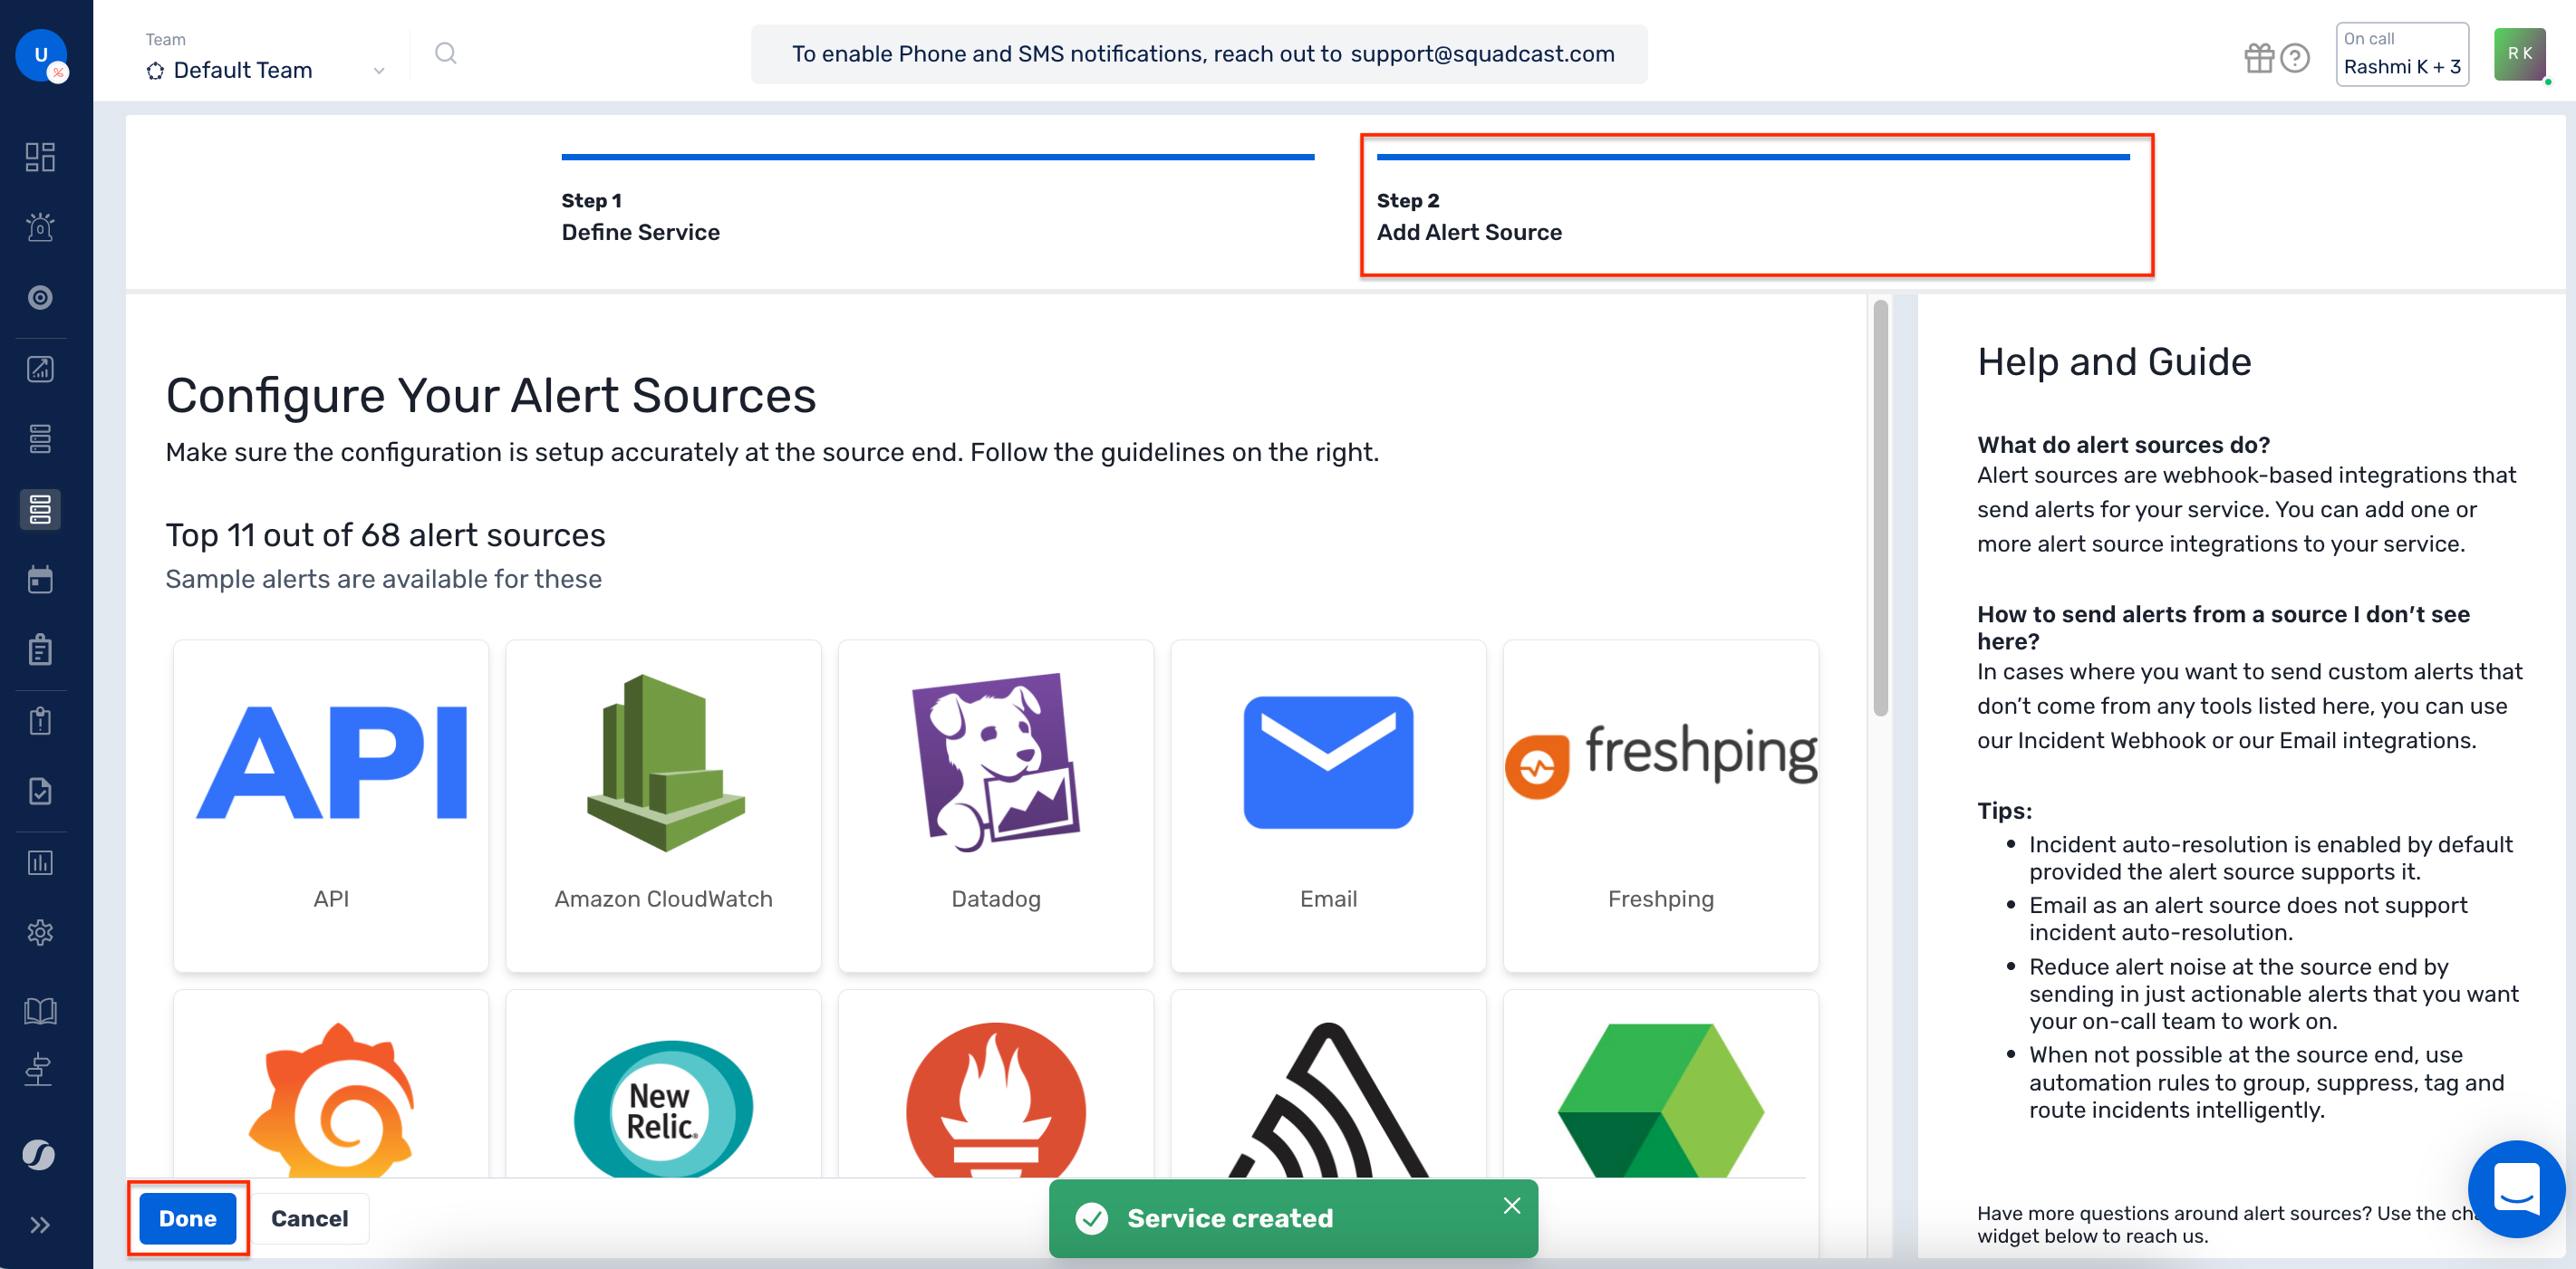Image resolution: width=2576 pixels, height=1269 pixels.
Task: Click the Cancel button
Action: click(310, 1218)
